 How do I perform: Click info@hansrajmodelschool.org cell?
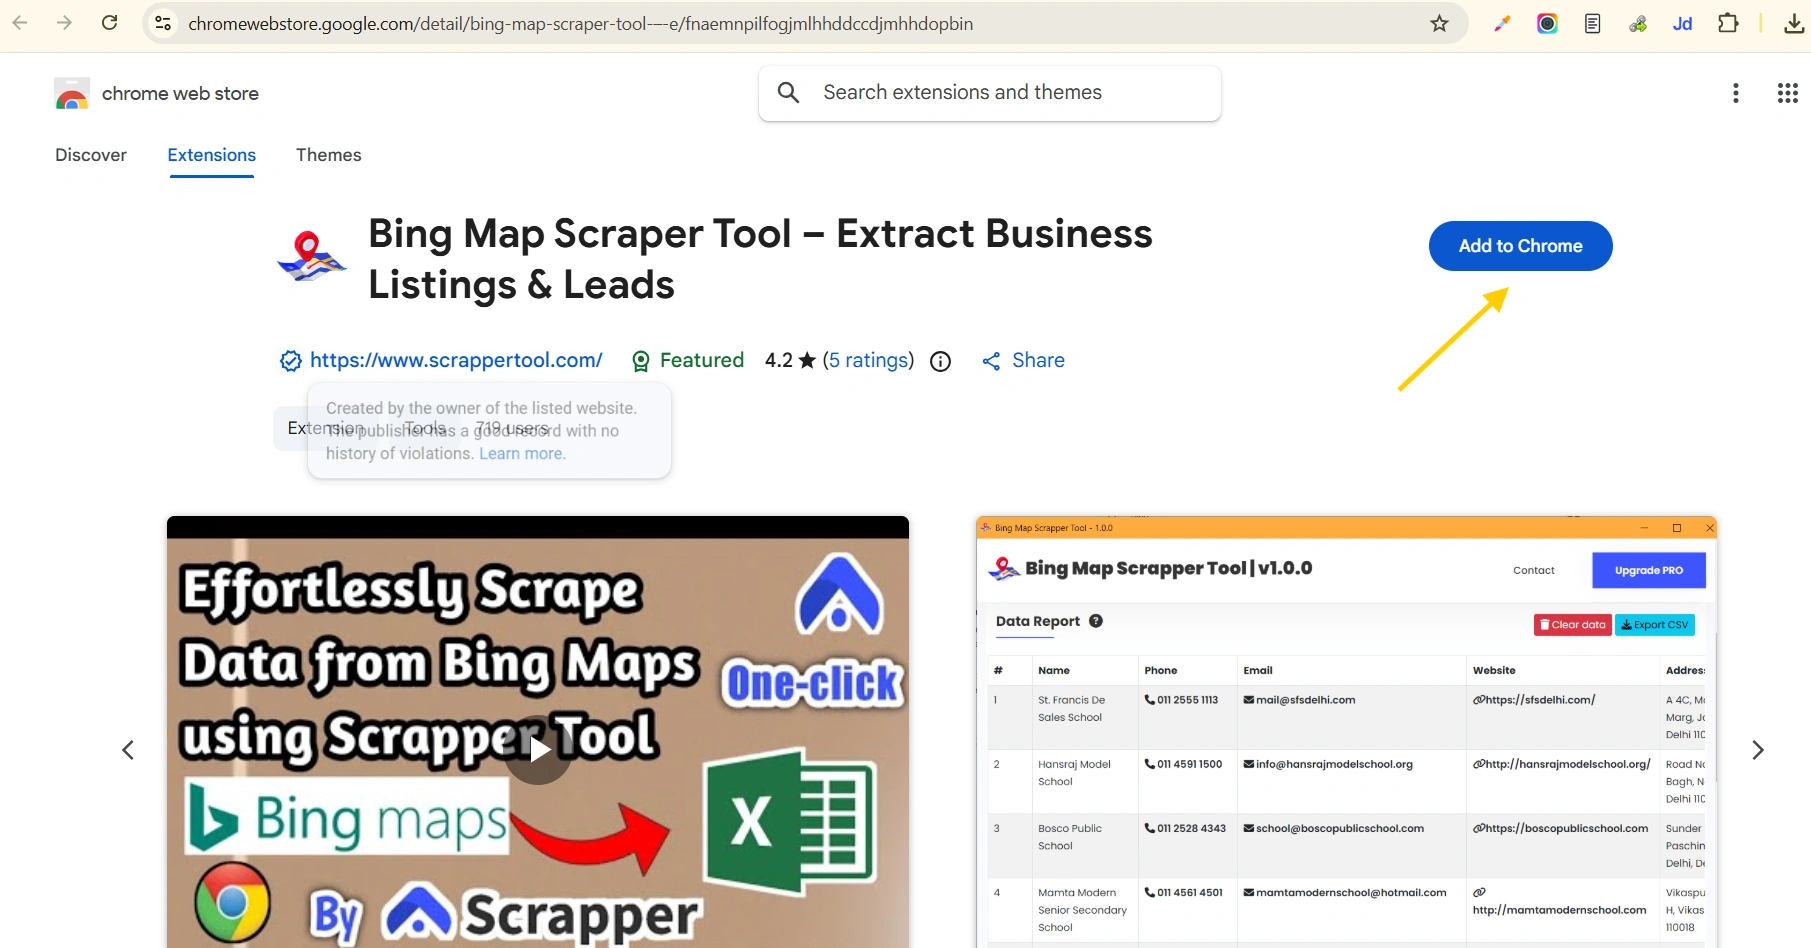tap(1328, 764)
